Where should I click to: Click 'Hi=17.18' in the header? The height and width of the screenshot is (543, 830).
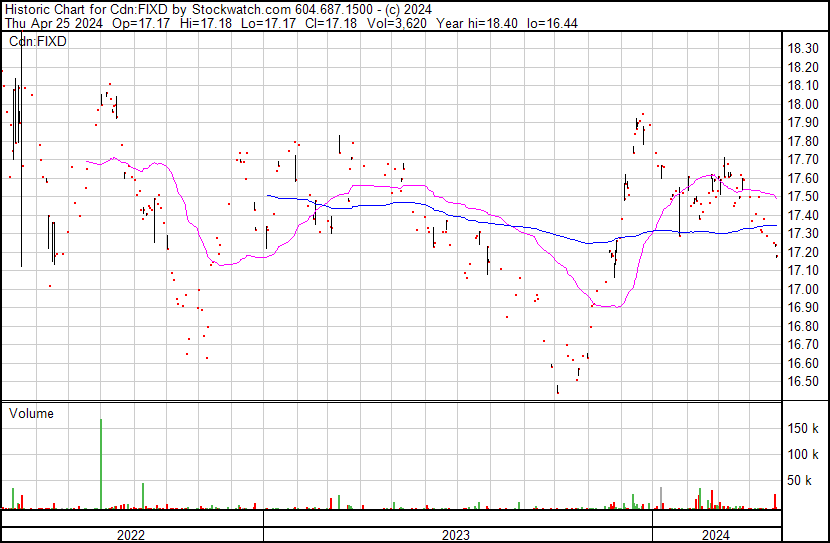coord(206,23)
